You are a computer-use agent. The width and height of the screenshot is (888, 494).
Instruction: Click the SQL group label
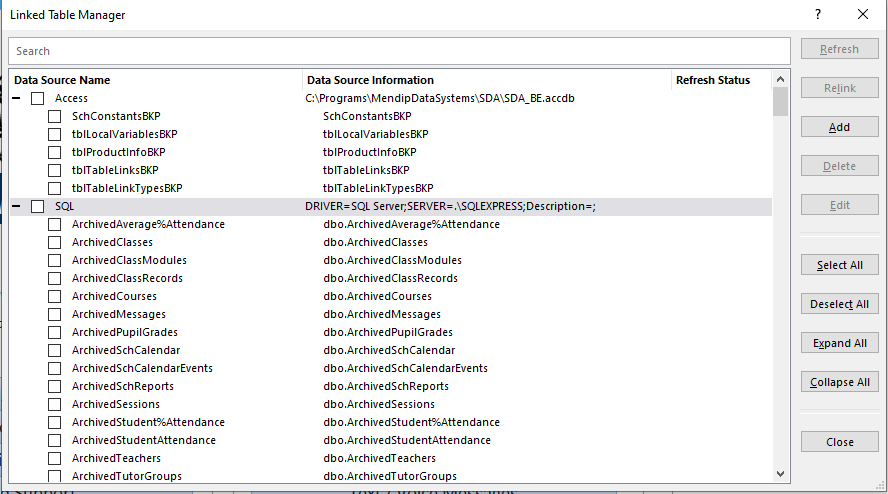65,206
